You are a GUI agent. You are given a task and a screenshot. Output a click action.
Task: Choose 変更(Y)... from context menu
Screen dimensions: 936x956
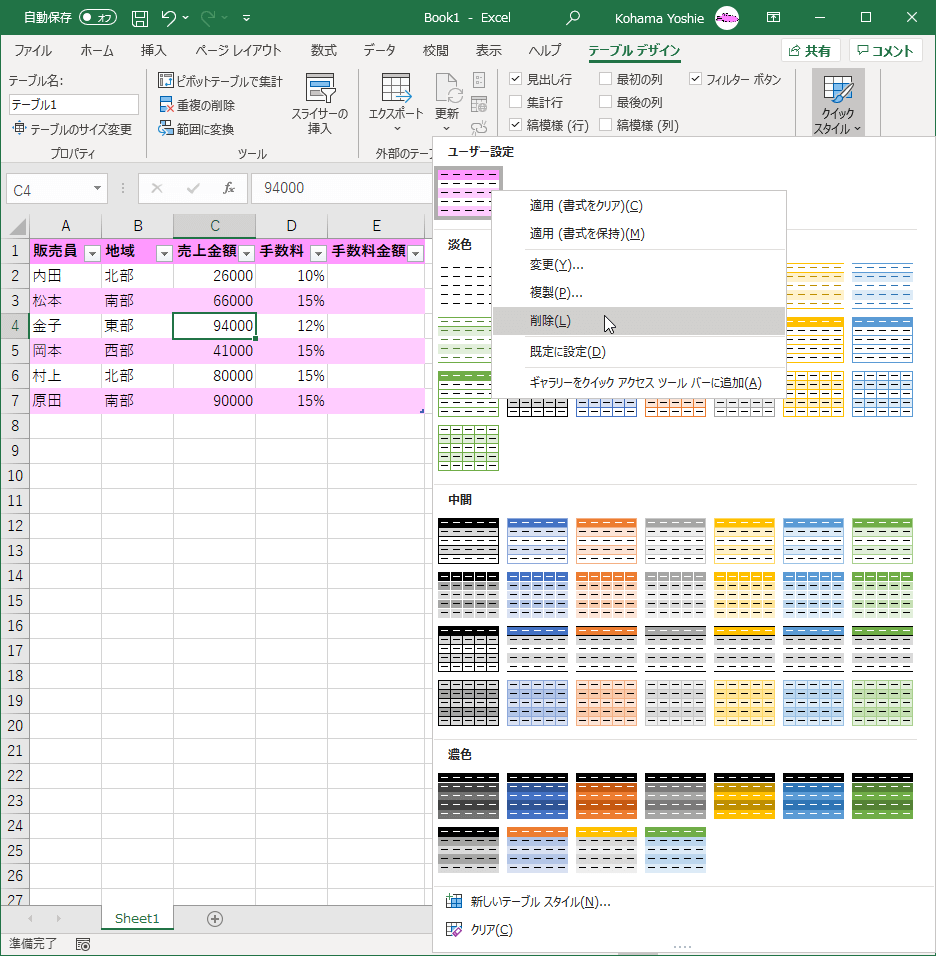click(x=638, y=265)
